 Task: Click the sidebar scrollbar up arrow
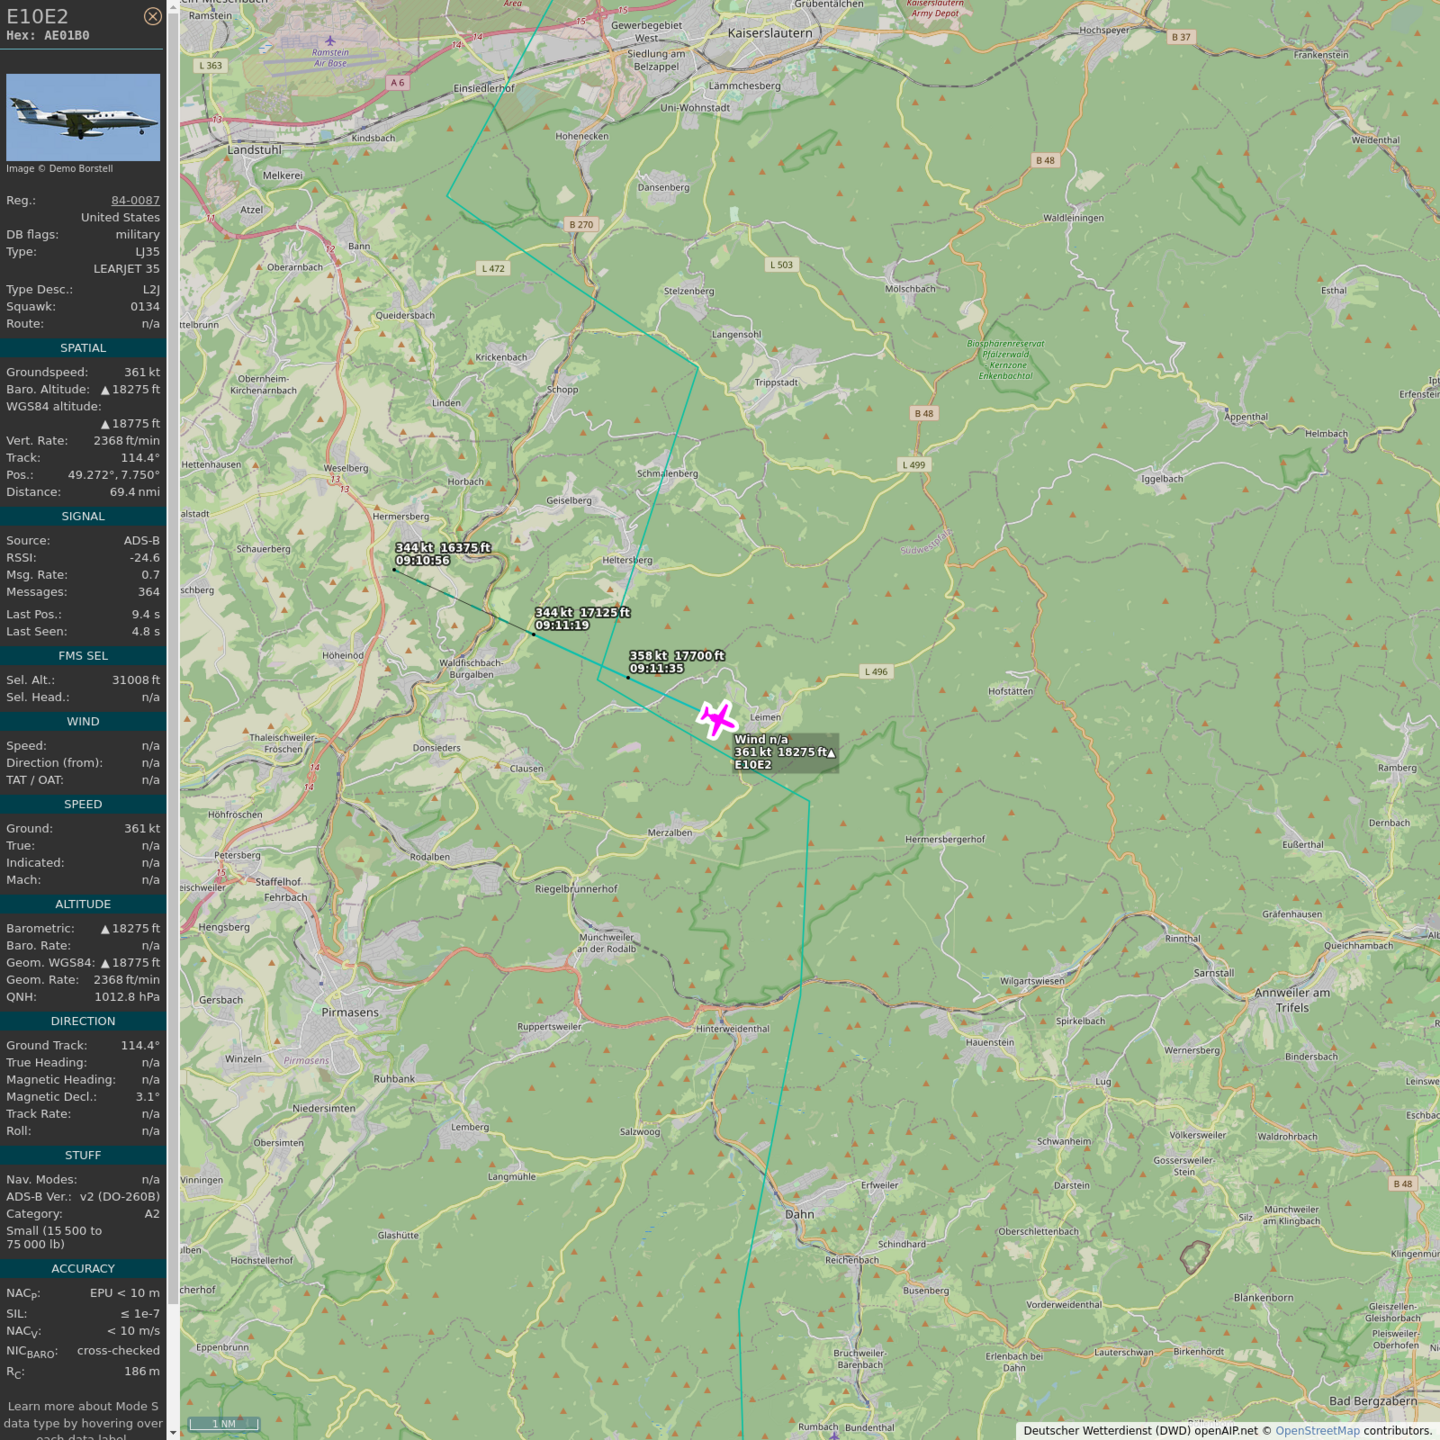tap(173, 6)
